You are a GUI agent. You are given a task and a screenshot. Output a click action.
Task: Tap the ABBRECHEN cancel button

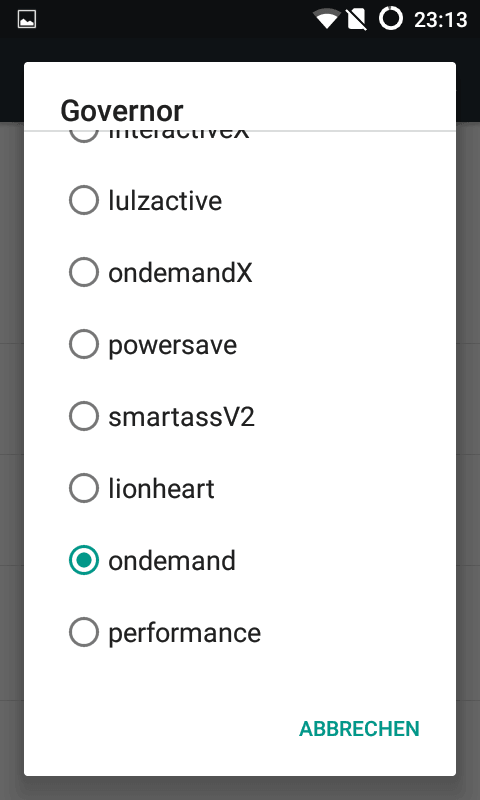pos(359,729)
